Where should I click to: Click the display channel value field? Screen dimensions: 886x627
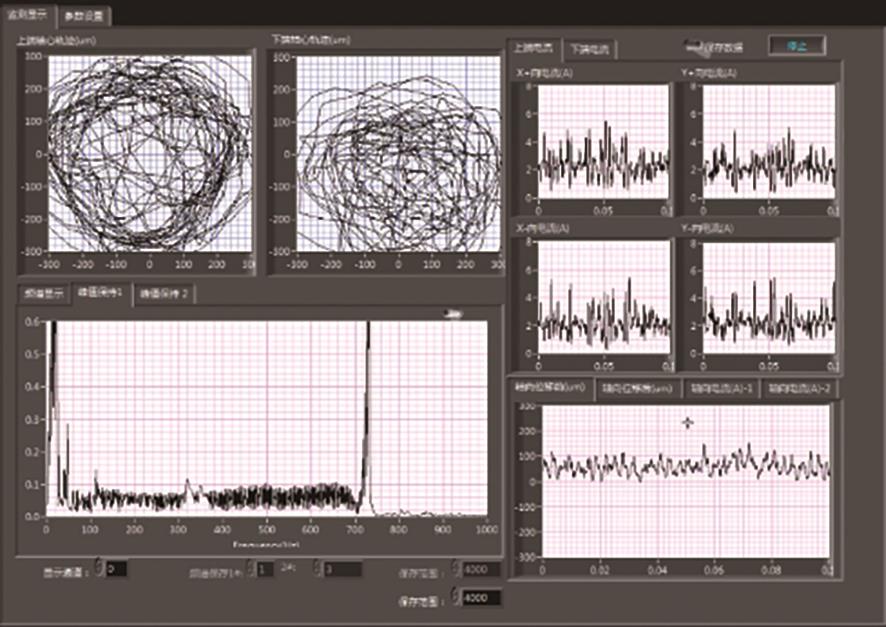point(116,569)
